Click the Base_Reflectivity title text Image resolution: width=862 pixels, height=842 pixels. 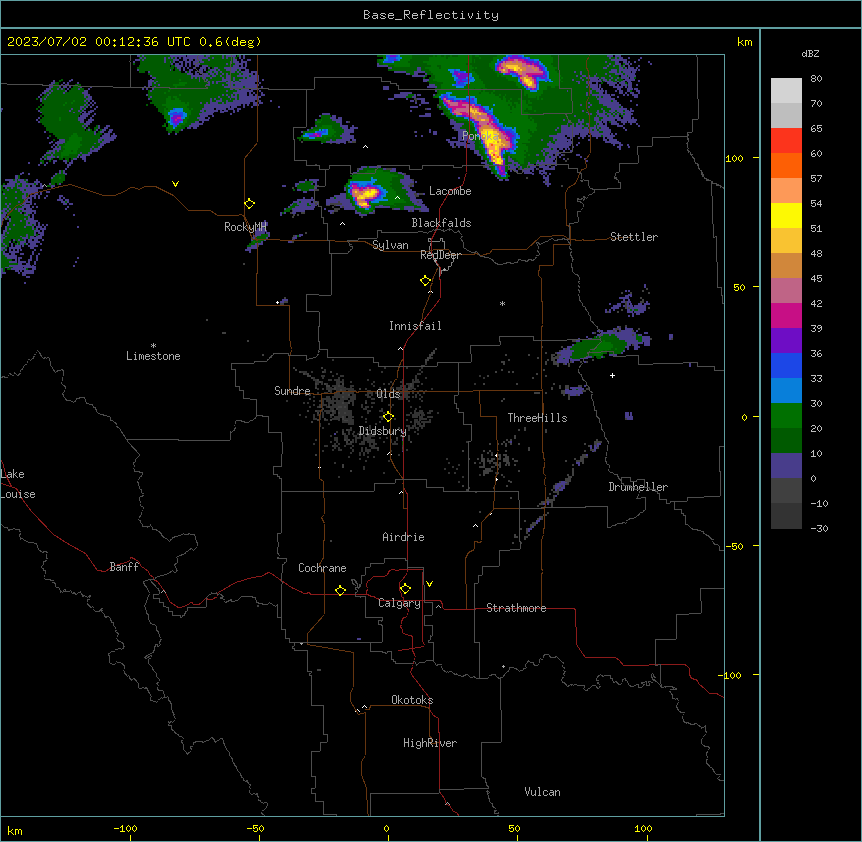point(431,15)
